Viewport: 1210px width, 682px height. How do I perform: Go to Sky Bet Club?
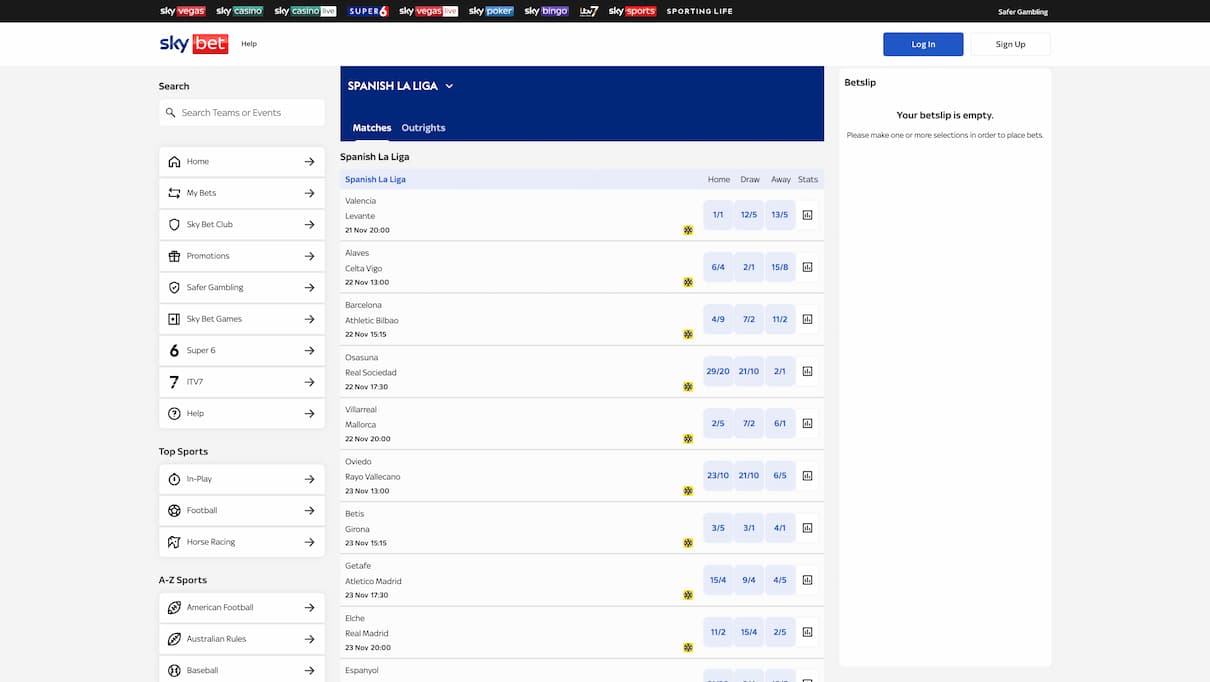pos(242,224)
